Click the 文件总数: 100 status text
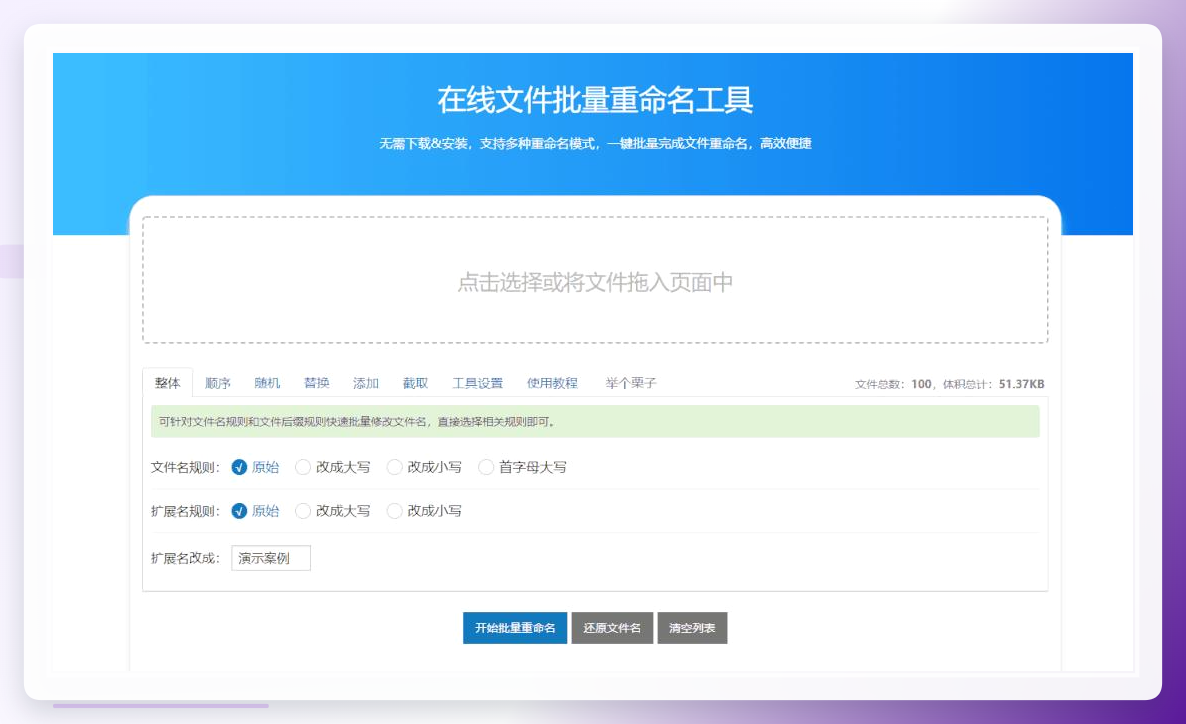1186x724 pixels. point(893,384)
